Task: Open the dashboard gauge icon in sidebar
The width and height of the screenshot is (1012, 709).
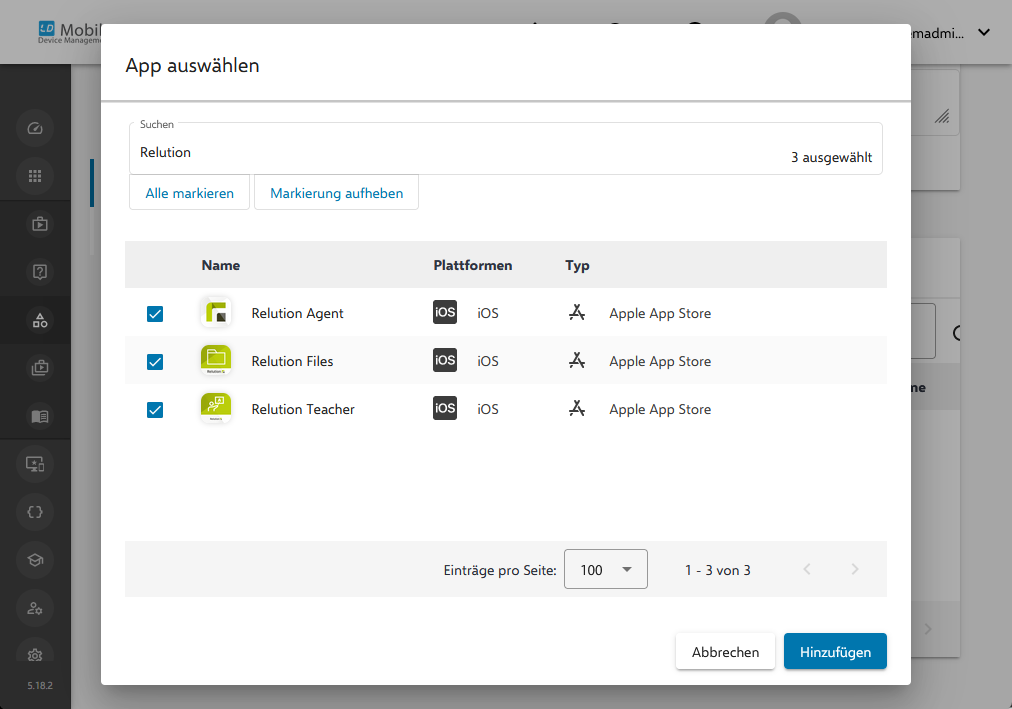Action: 35,128
